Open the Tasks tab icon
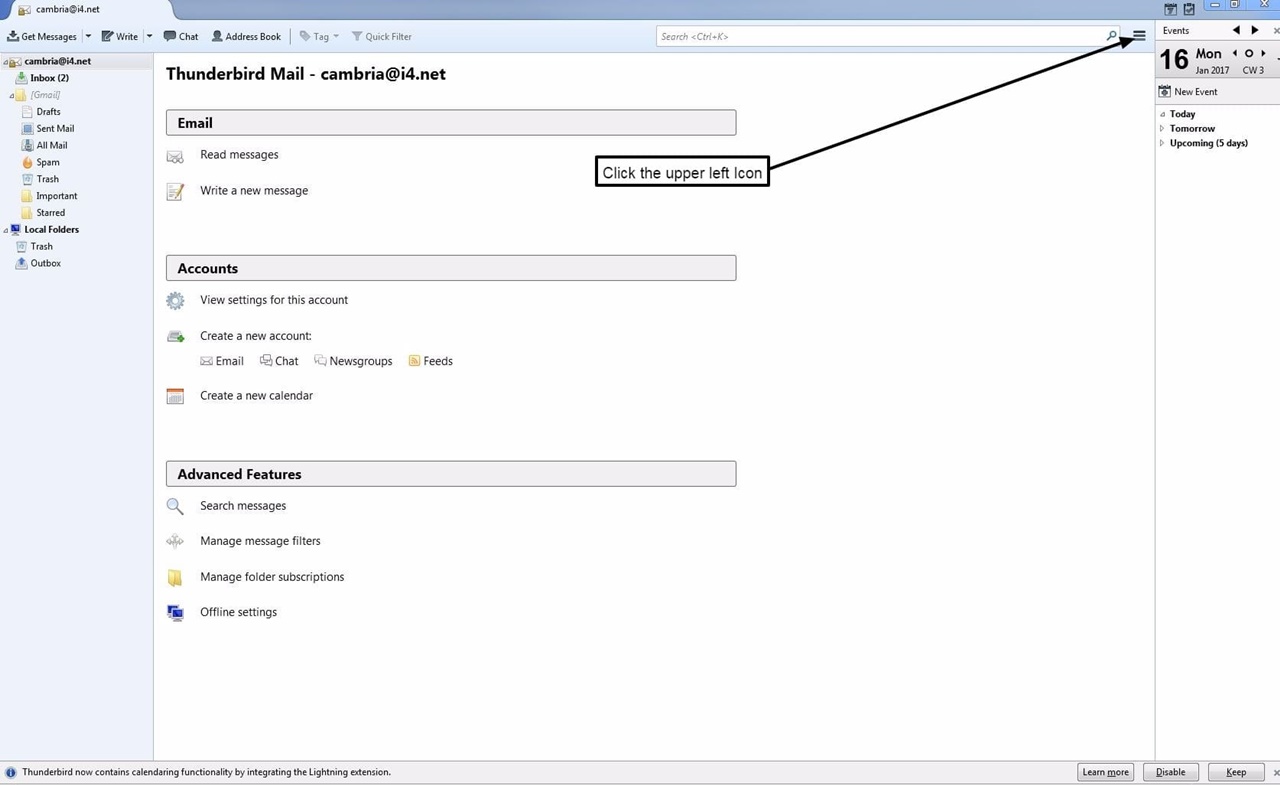 click(1189, 9)
